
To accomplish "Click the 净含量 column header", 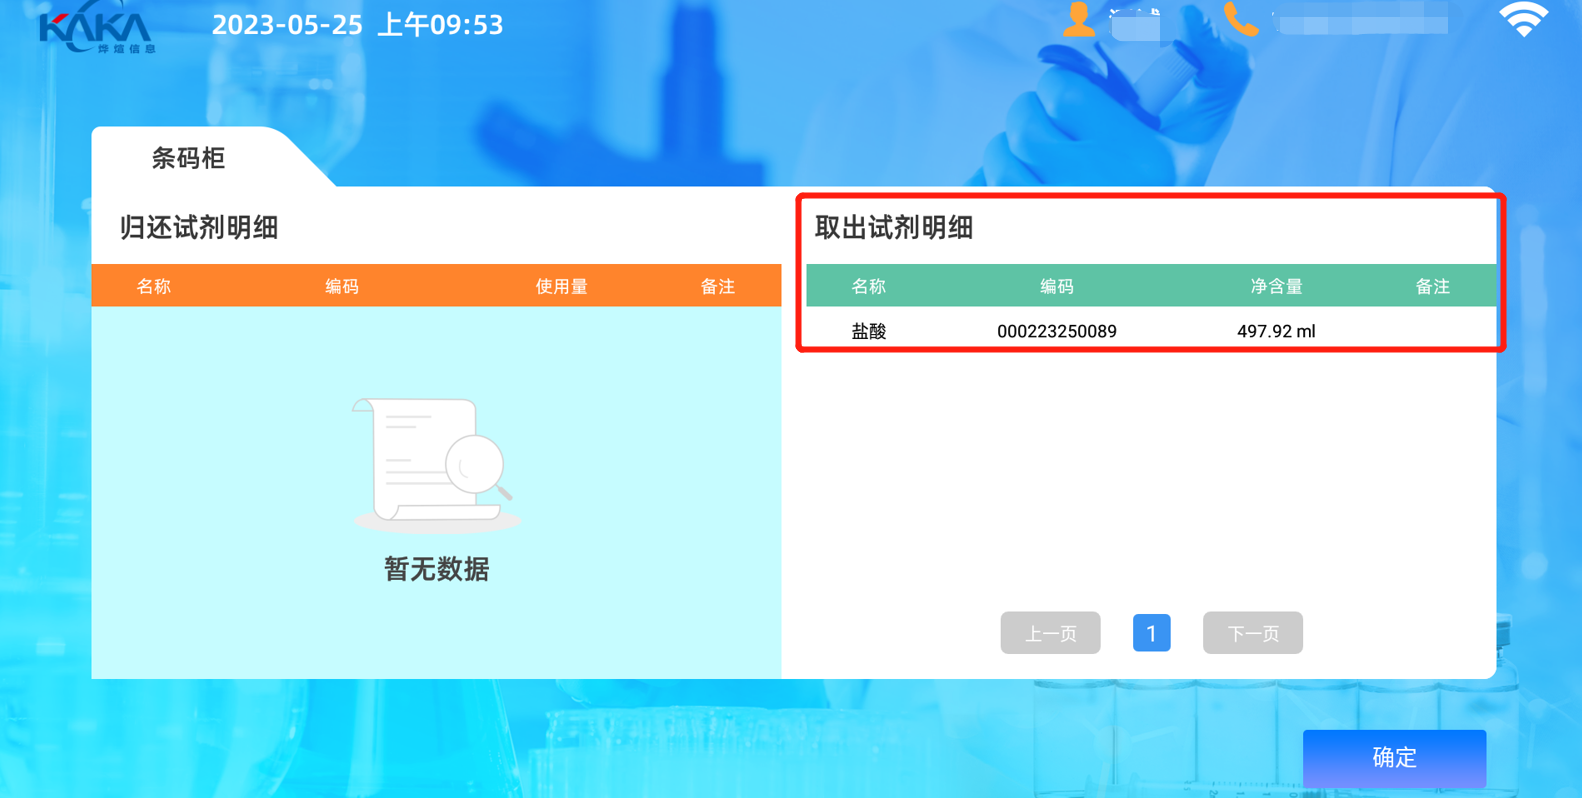I will click(x=1276, y=287).
